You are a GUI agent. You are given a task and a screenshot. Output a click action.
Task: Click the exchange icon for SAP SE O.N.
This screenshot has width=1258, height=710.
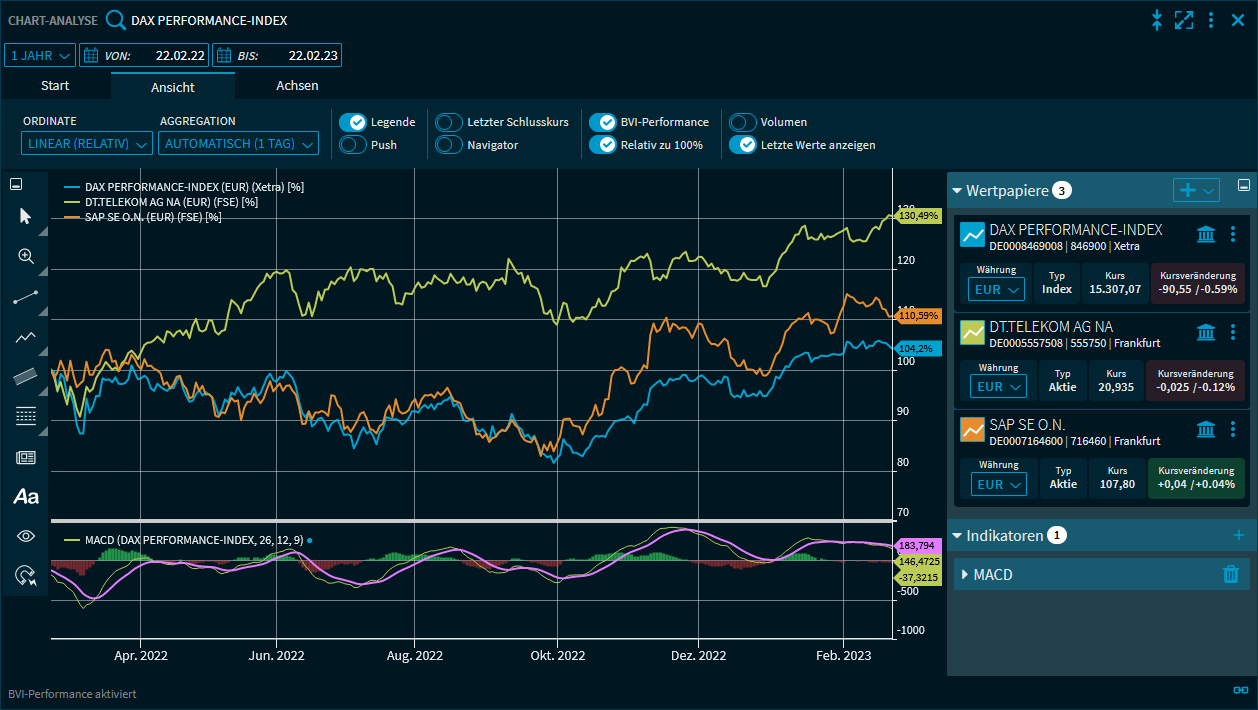tap(1206, 429)
